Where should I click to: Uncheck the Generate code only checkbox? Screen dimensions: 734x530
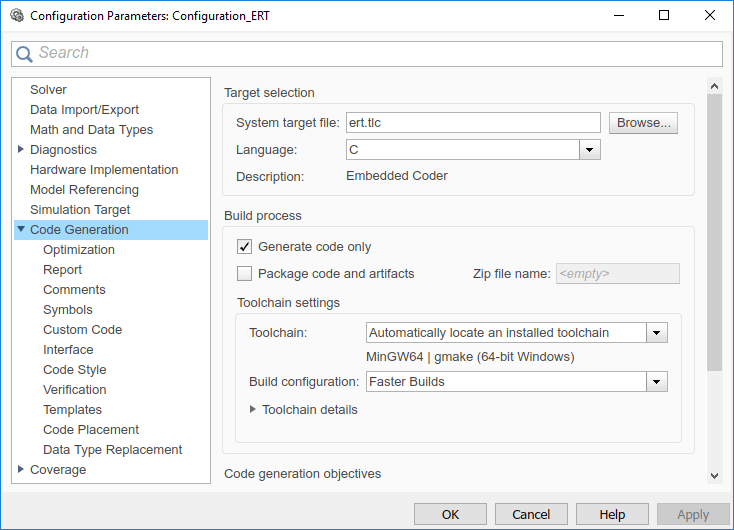[244, 246]
